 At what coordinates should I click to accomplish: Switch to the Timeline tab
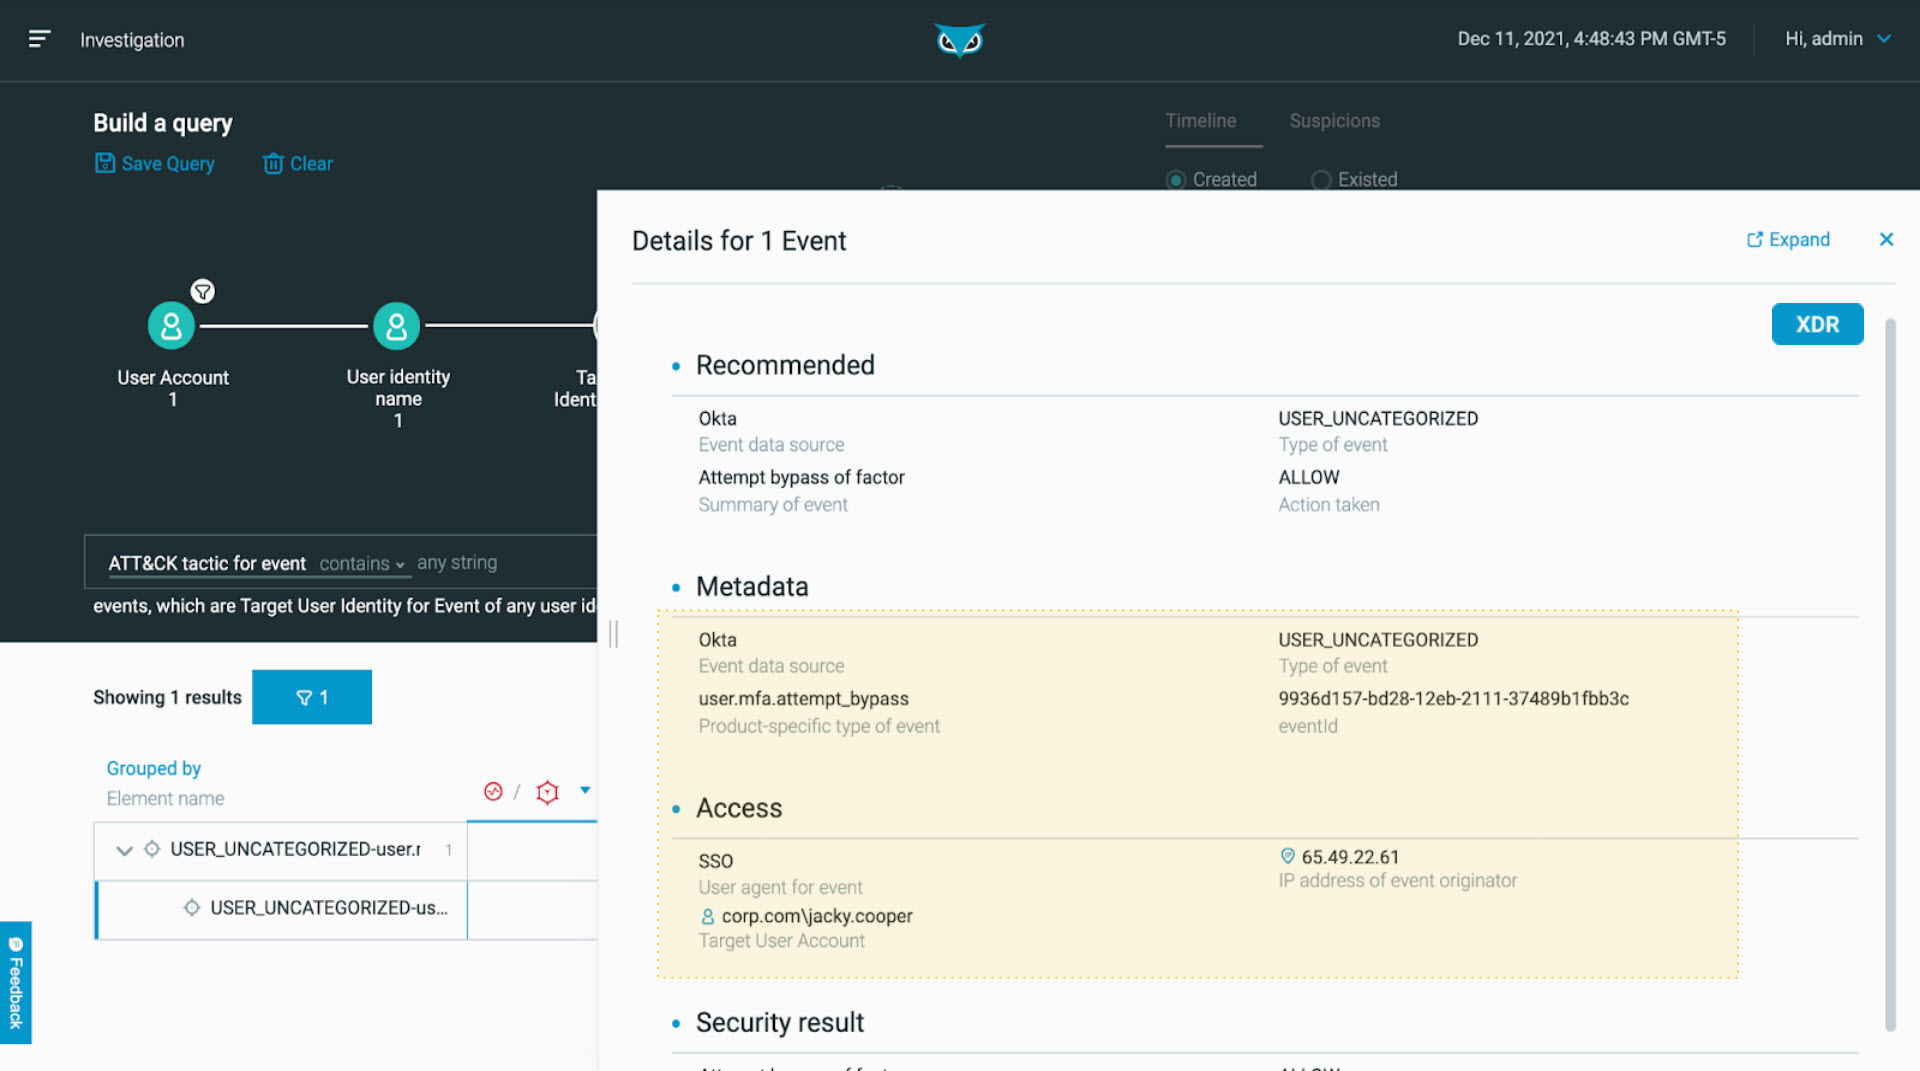(1200, 121)
